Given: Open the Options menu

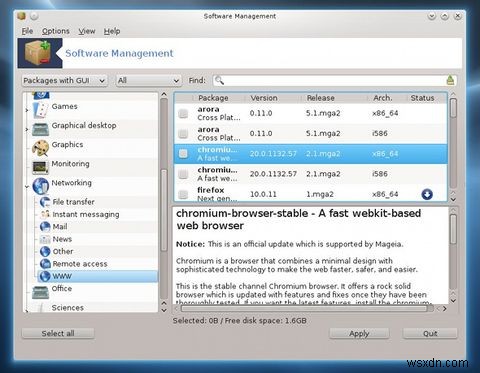Looking at the screenshot, I should tap(56, 31).
